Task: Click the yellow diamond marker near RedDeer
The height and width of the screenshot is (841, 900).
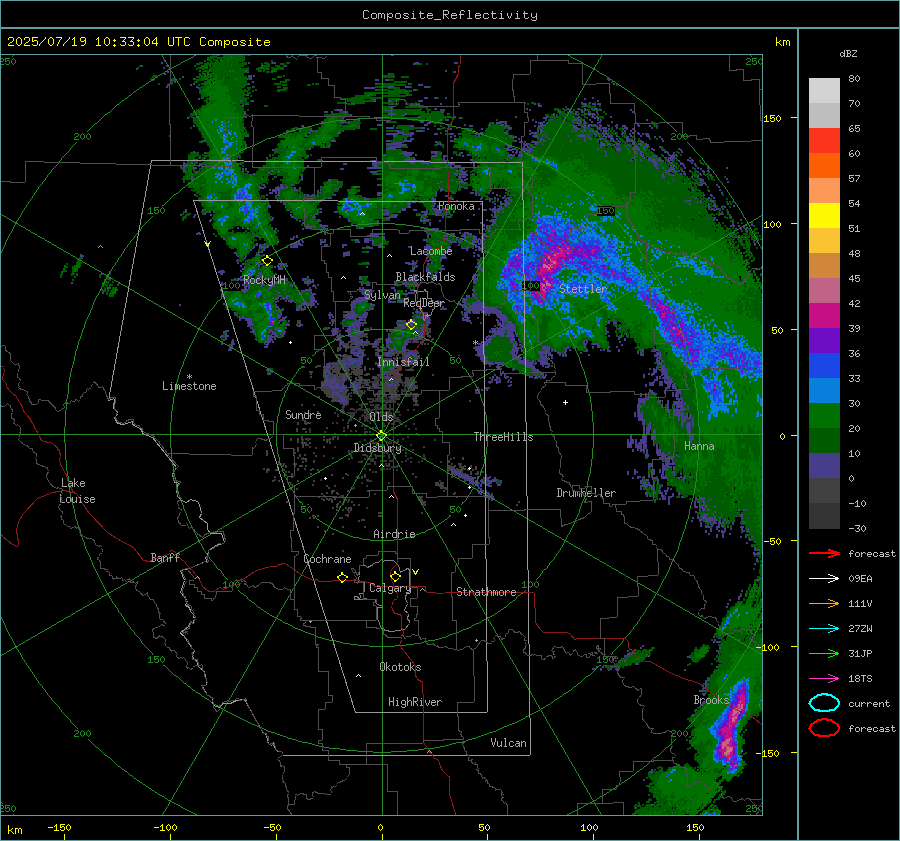Action: coord(411,324)
